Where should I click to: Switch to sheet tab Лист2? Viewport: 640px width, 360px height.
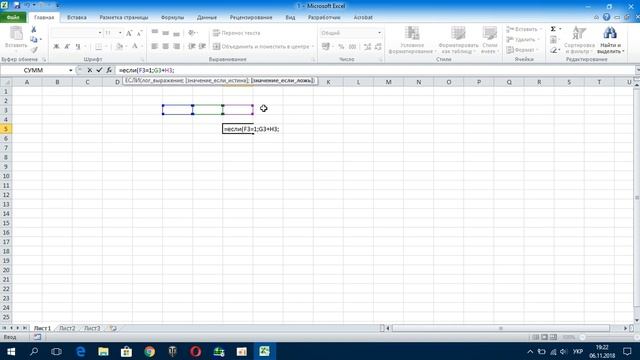(x=67, y=328)
